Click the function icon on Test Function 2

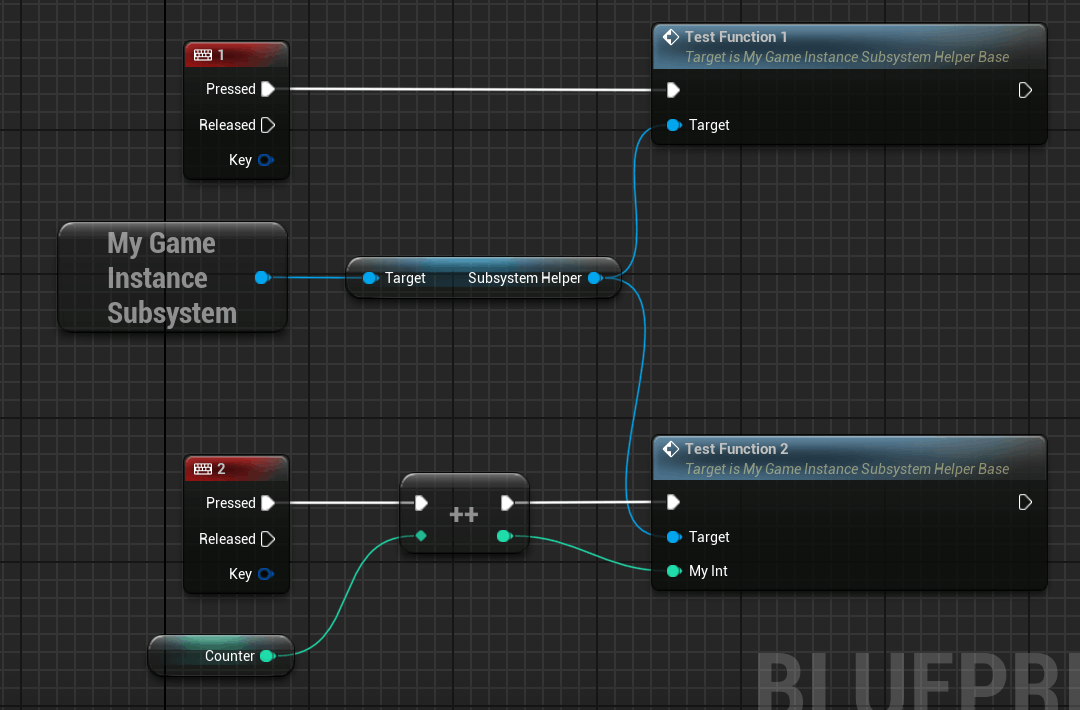[x=670, y=449]
